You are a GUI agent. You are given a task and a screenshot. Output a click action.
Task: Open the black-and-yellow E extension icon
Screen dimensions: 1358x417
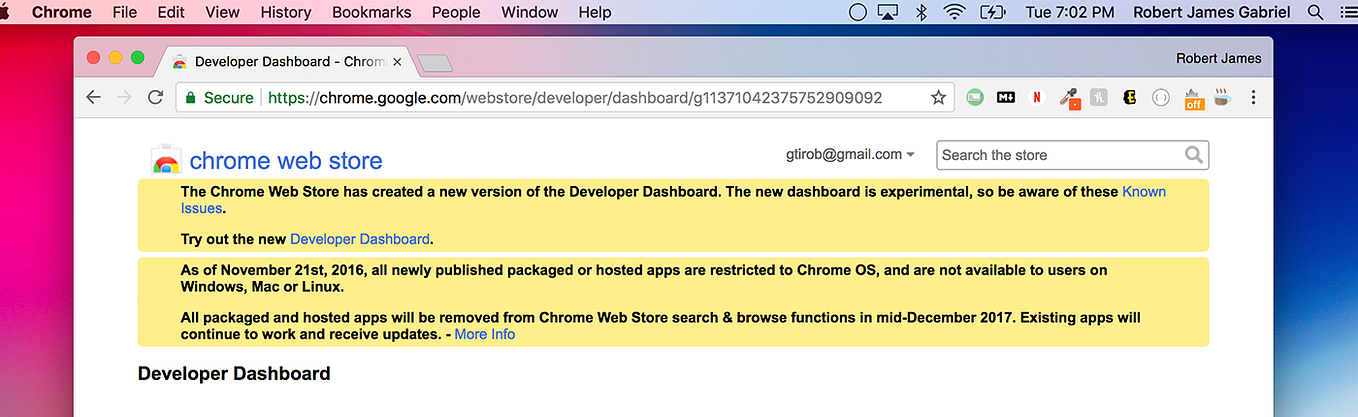(1130, 98)
